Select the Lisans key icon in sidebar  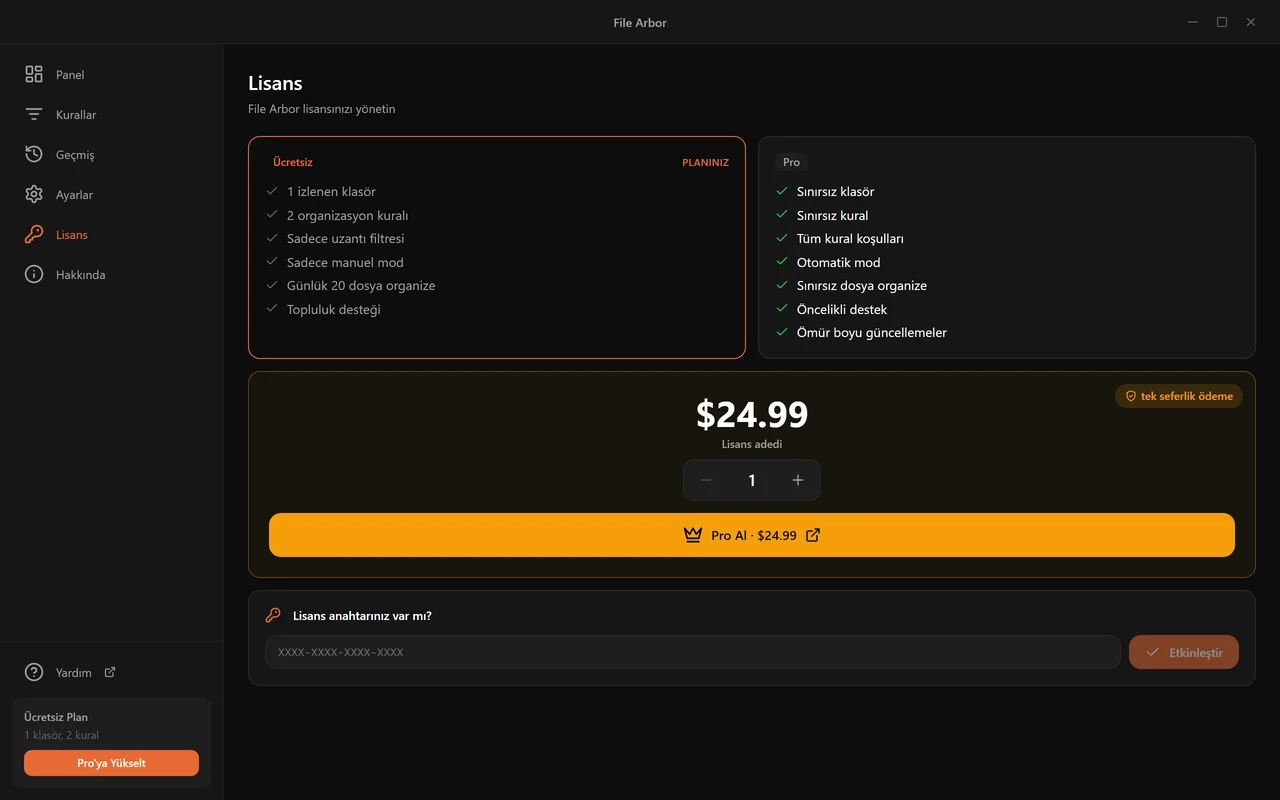34,234
